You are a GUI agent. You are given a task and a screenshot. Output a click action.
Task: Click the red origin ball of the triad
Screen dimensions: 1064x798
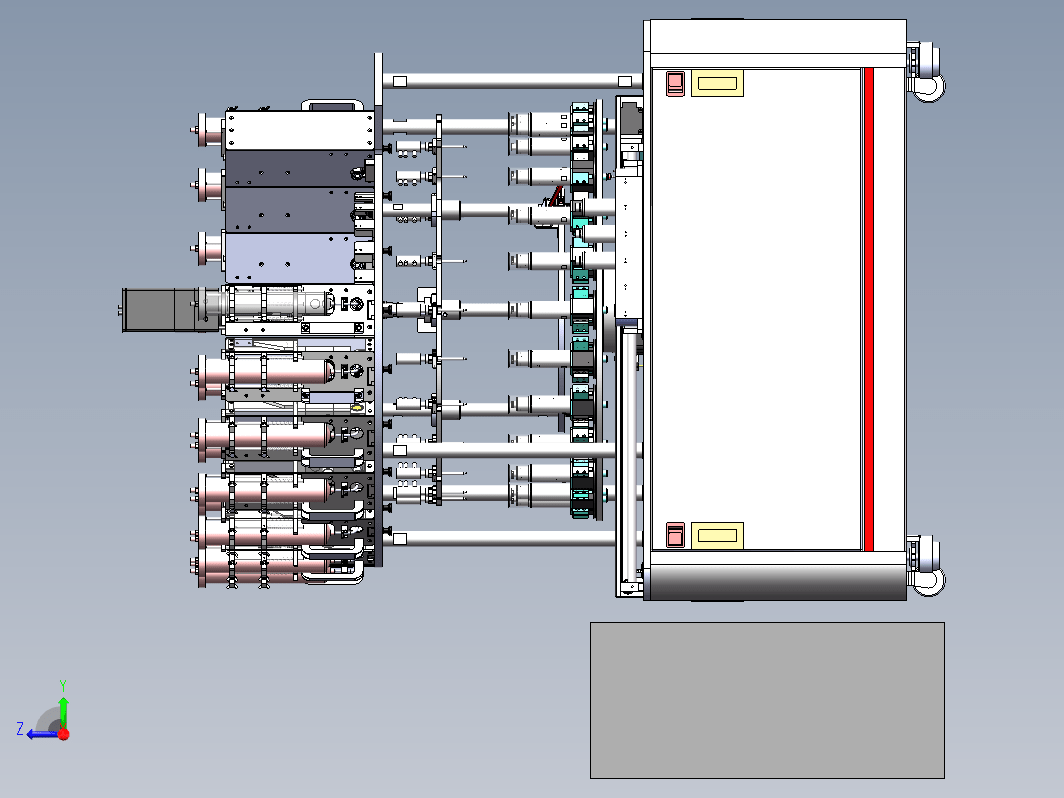point(64,734)
